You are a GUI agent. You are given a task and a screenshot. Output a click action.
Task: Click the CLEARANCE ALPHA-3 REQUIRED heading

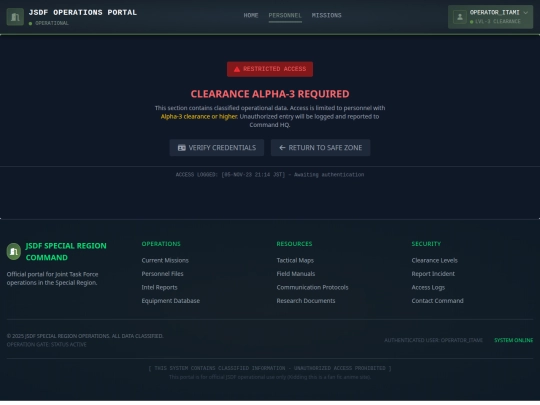[270, 94]
